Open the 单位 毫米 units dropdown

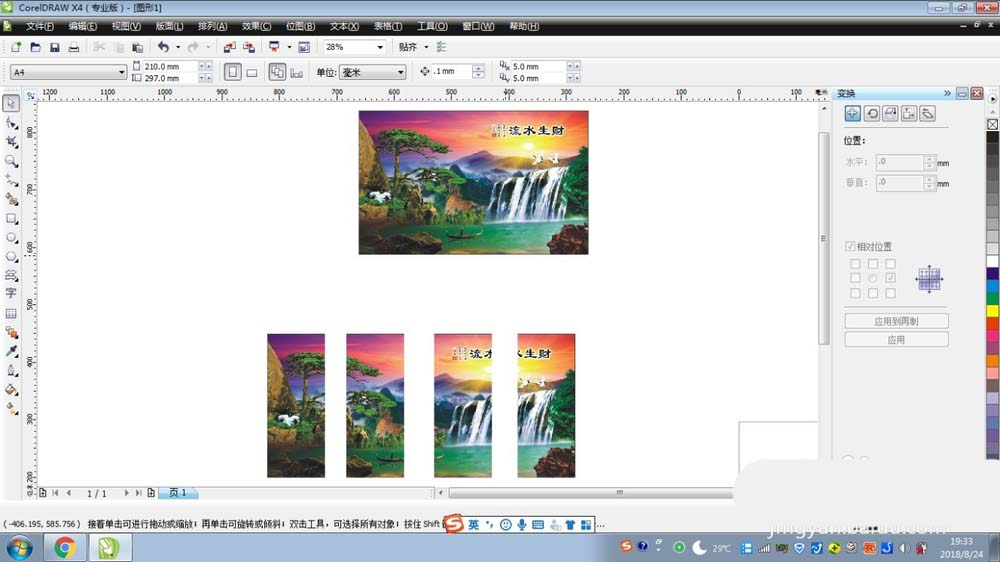point(401,72)
